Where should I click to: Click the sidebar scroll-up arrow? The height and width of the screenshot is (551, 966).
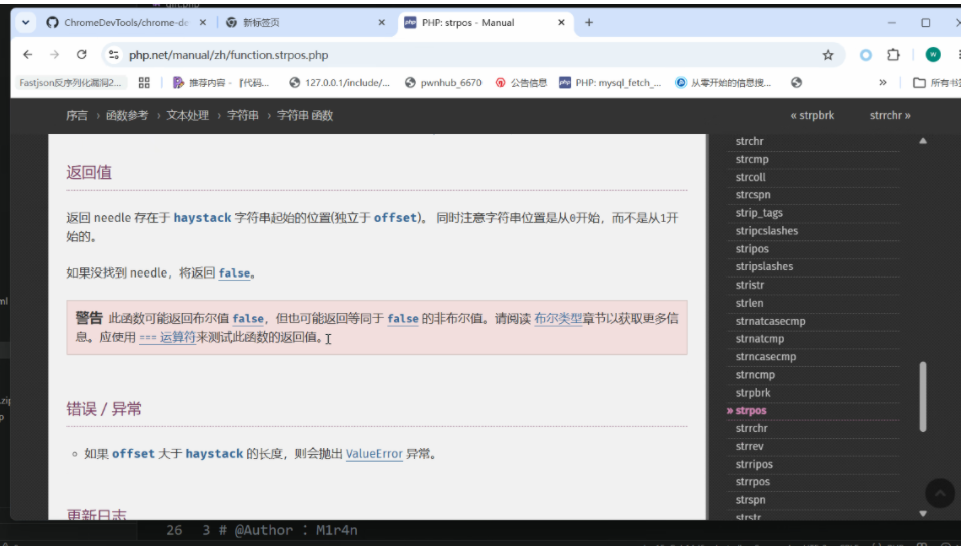pyautogui.click(x=923, y=141)
